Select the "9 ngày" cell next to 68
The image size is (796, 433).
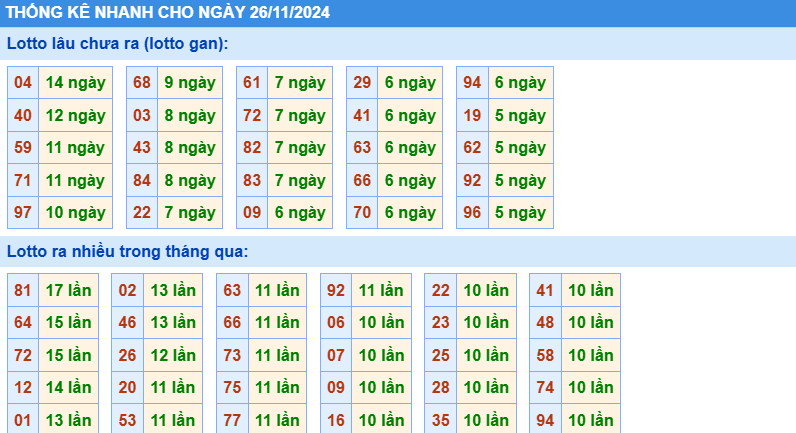190,83
